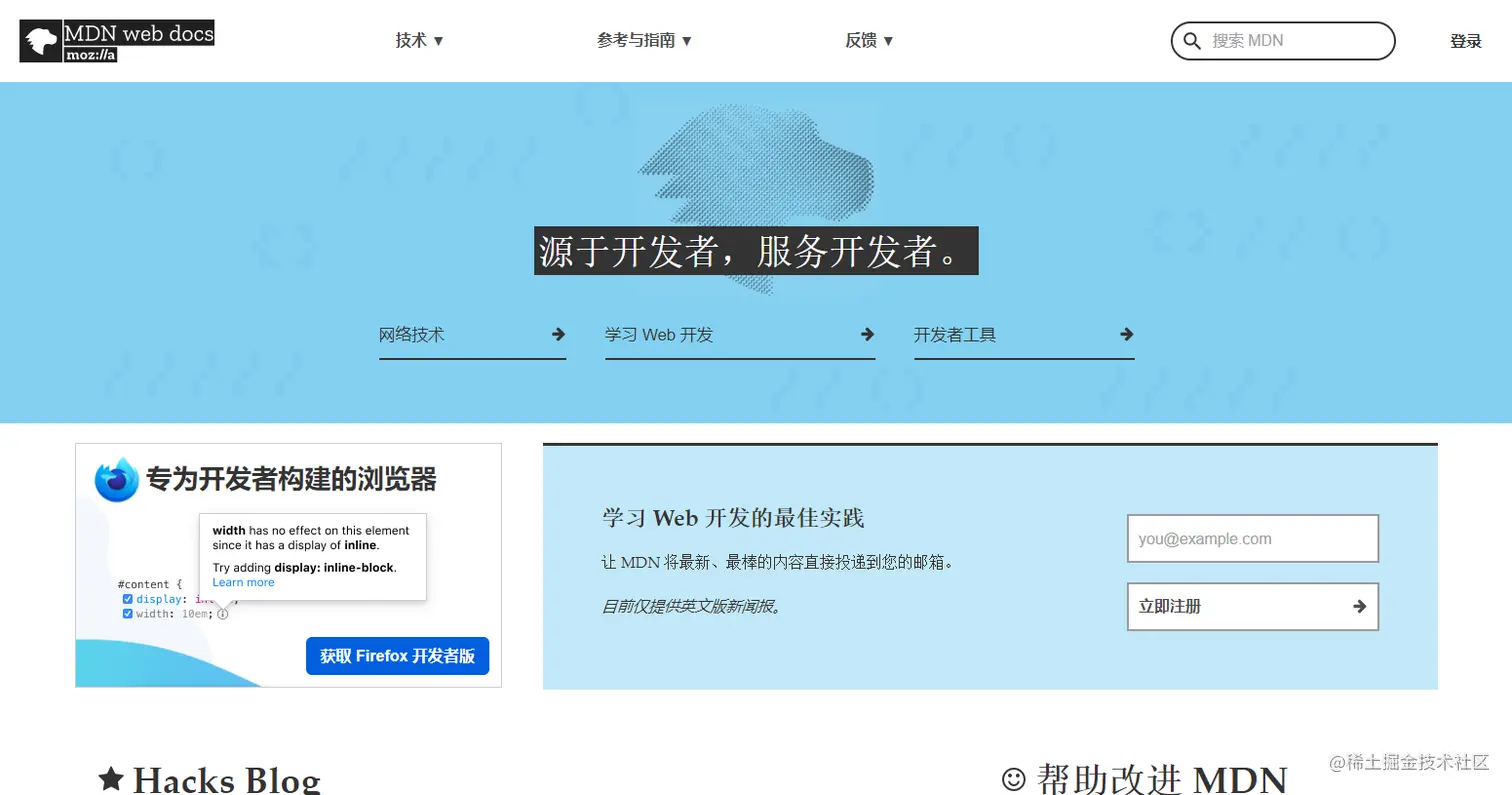Image resolution: width=1512 pixels, height=795 pixels.
Task: Expand the 参考与指南 dropdown menu
Action: click(x=645, y=40)
